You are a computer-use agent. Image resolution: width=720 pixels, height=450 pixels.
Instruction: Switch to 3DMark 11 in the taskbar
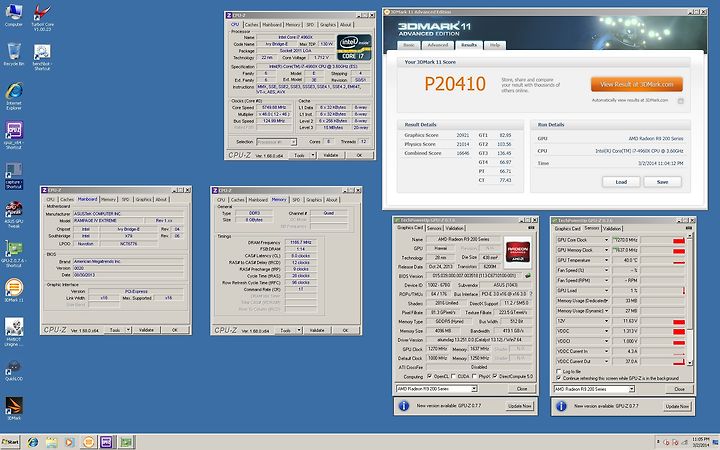88,442
